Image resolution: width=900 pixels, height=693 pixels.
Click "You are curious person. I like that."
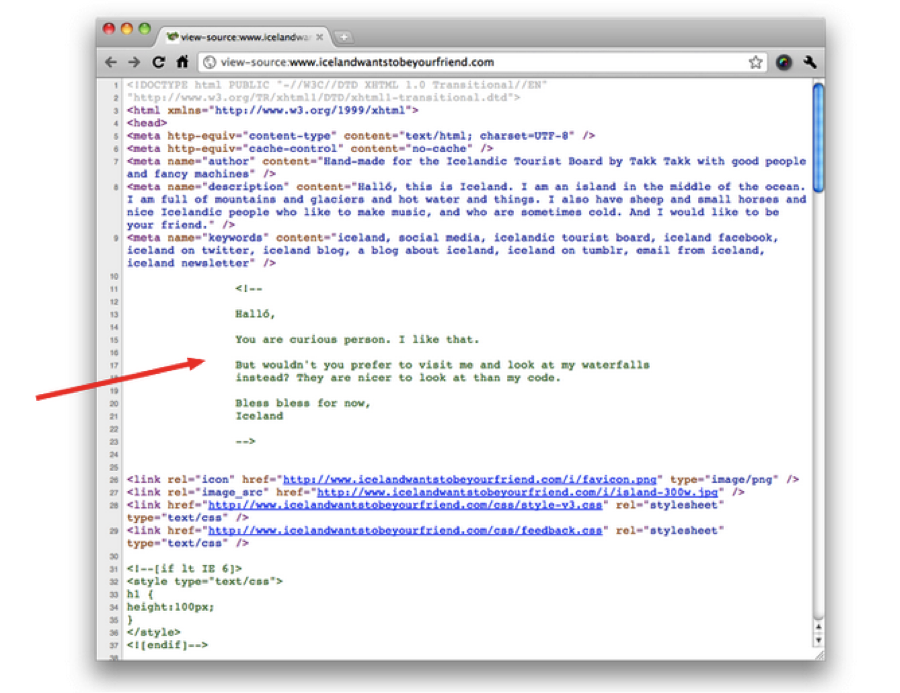(356, 339)
